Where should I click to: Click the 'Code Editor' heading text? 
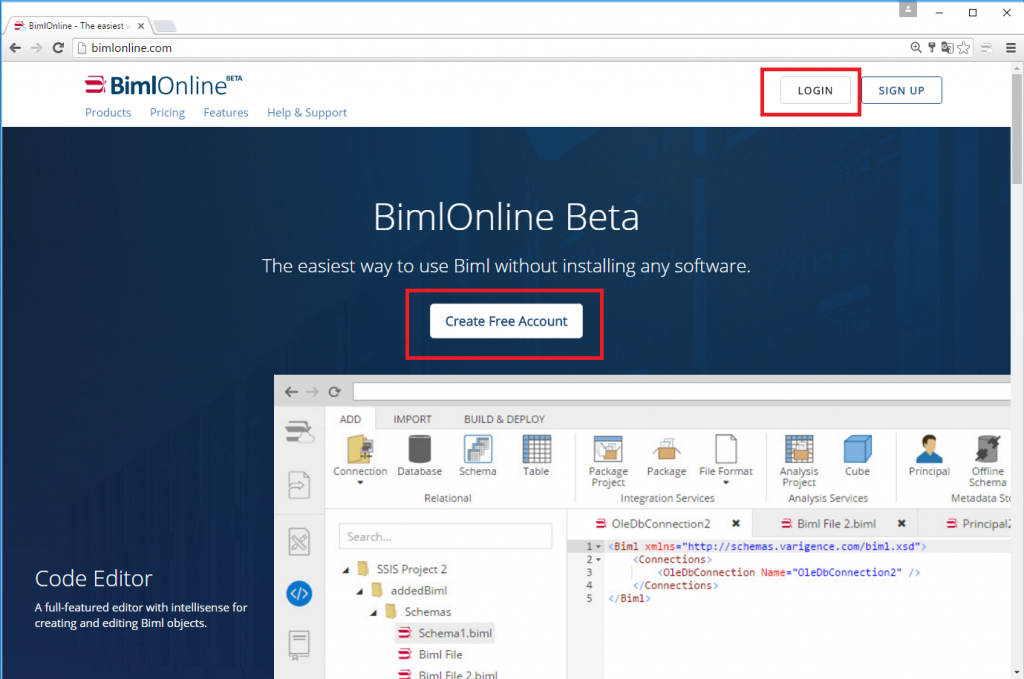(x=93, y=578)
